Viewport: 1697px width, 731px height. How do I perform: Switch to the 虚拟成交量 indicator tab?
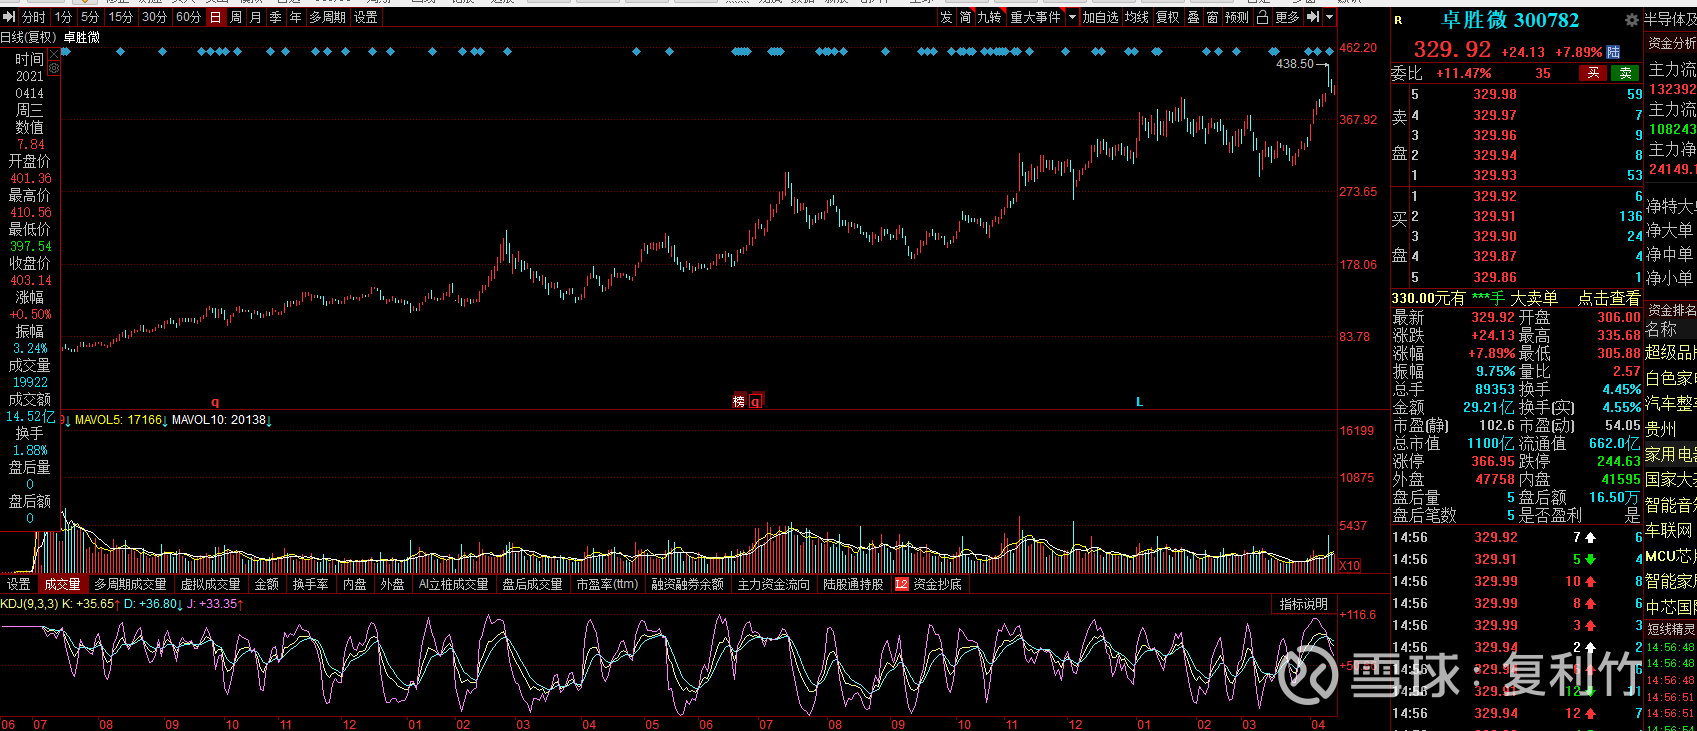[x=210, y=584]
